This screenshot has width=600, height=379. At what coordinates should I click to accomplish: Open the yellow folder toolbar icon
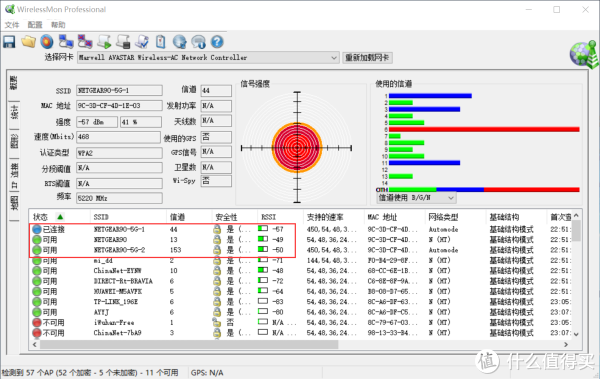[x=28, y=41]
